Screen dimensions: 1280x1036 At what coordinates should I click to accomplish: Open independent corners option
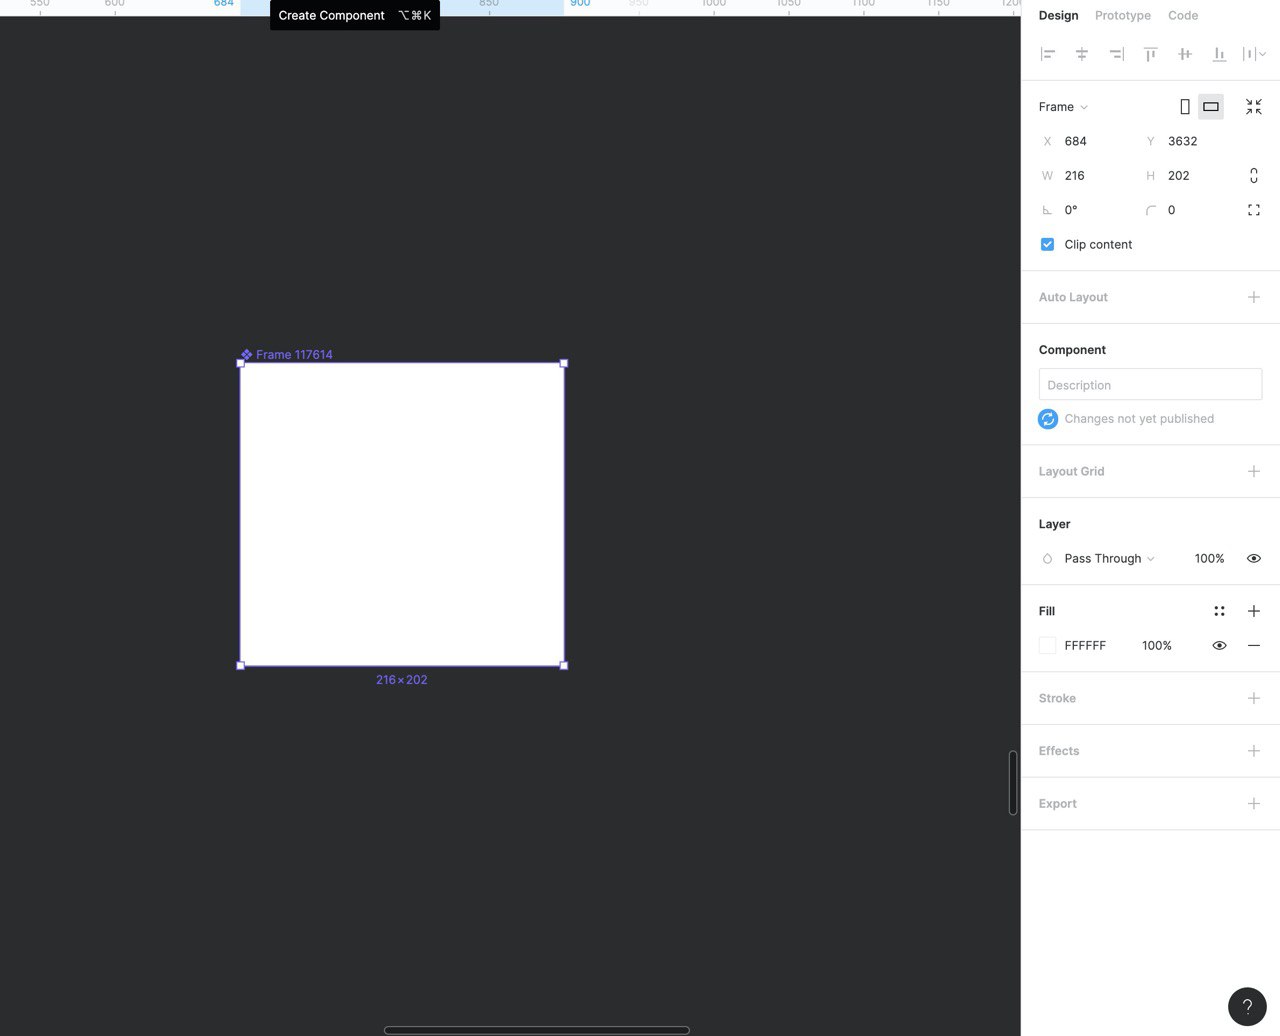coord(1254,210)
